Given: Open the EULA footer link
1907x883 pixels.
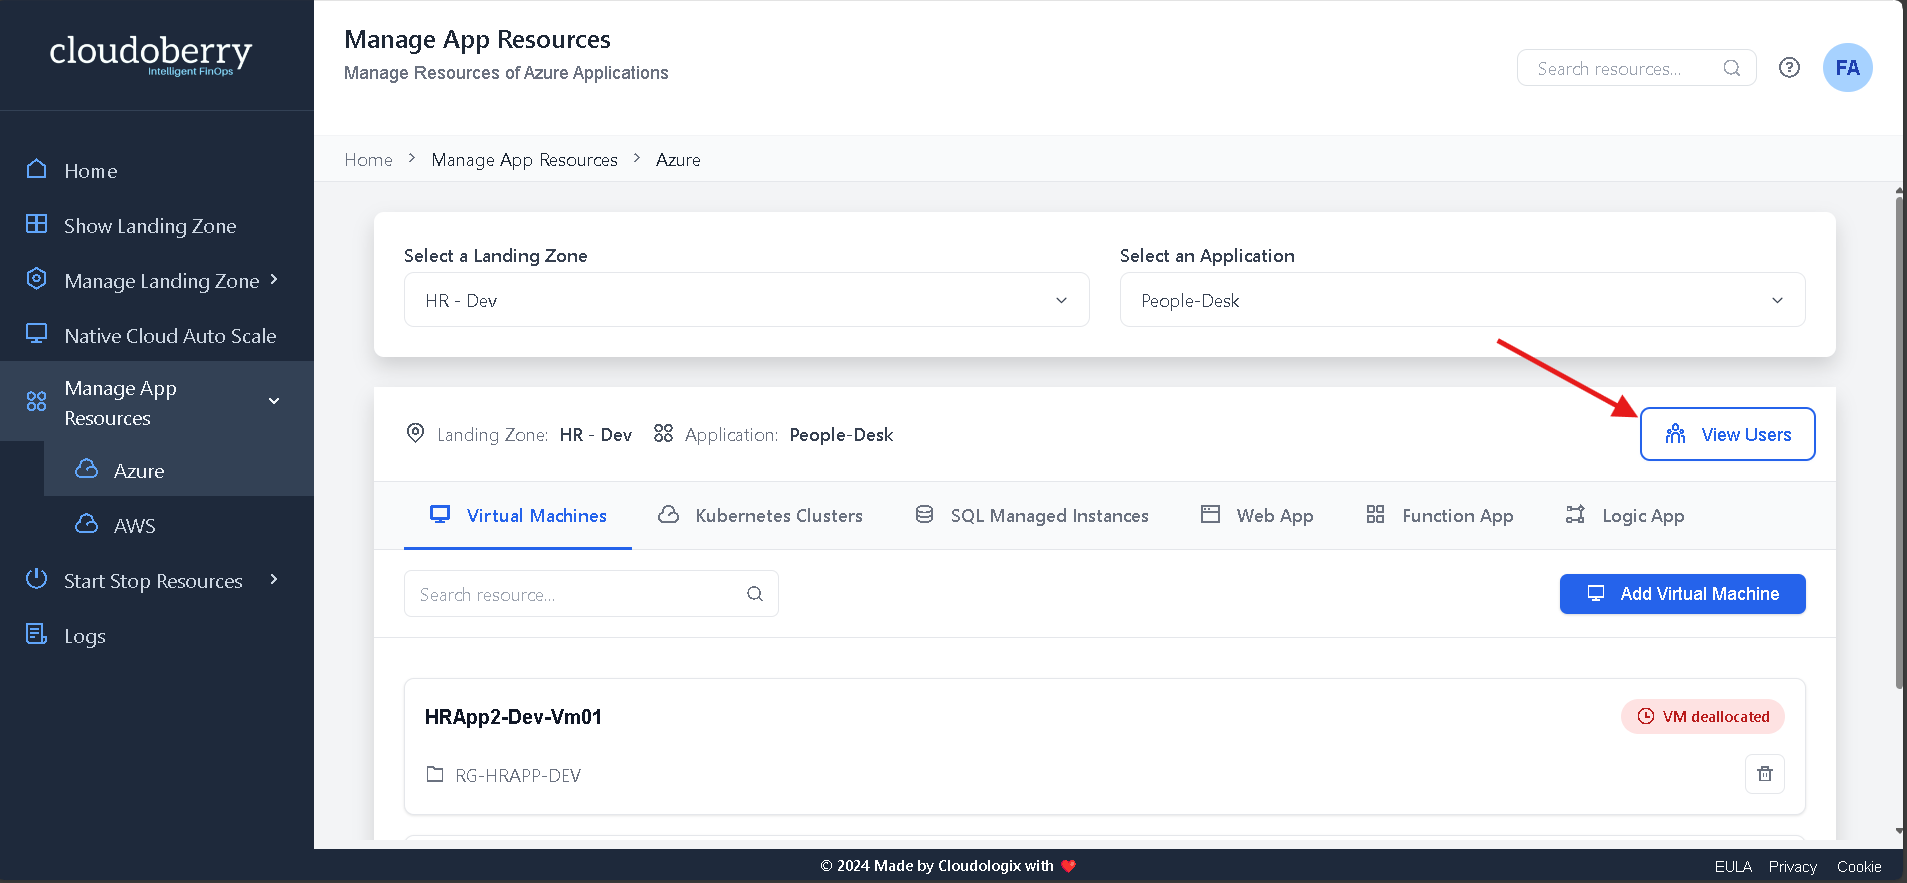Looking at the screenshot, I should [x=1733, y=867].
